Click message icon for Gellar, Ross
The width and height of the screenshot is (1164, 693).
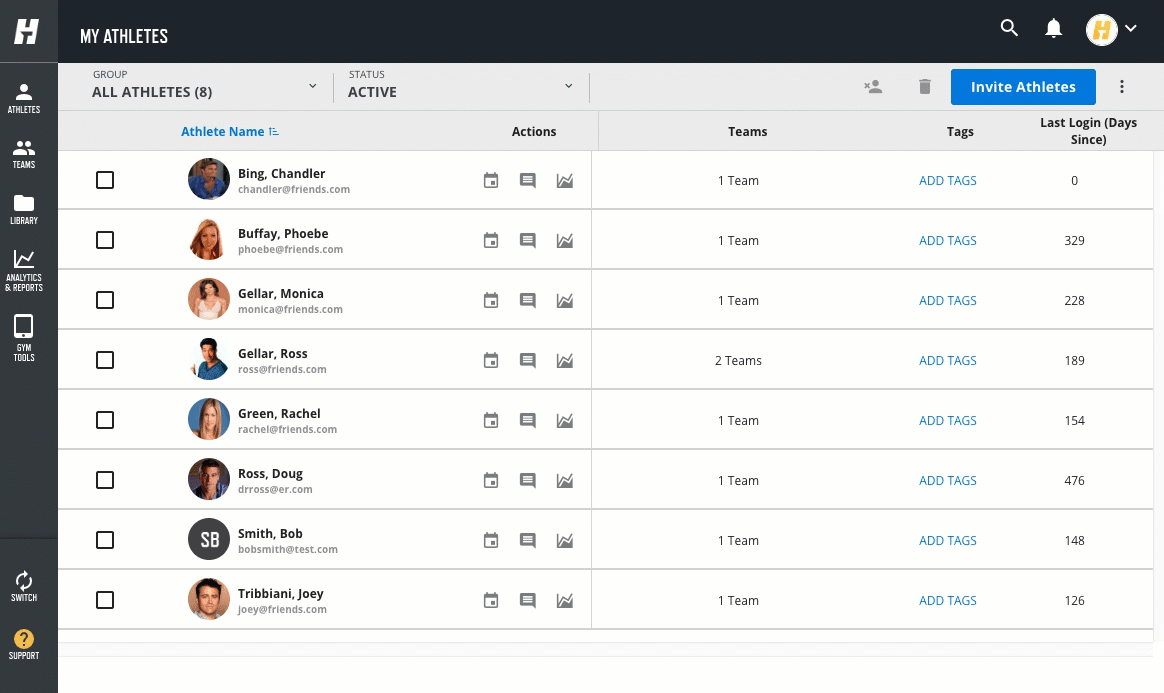[528, 361]
